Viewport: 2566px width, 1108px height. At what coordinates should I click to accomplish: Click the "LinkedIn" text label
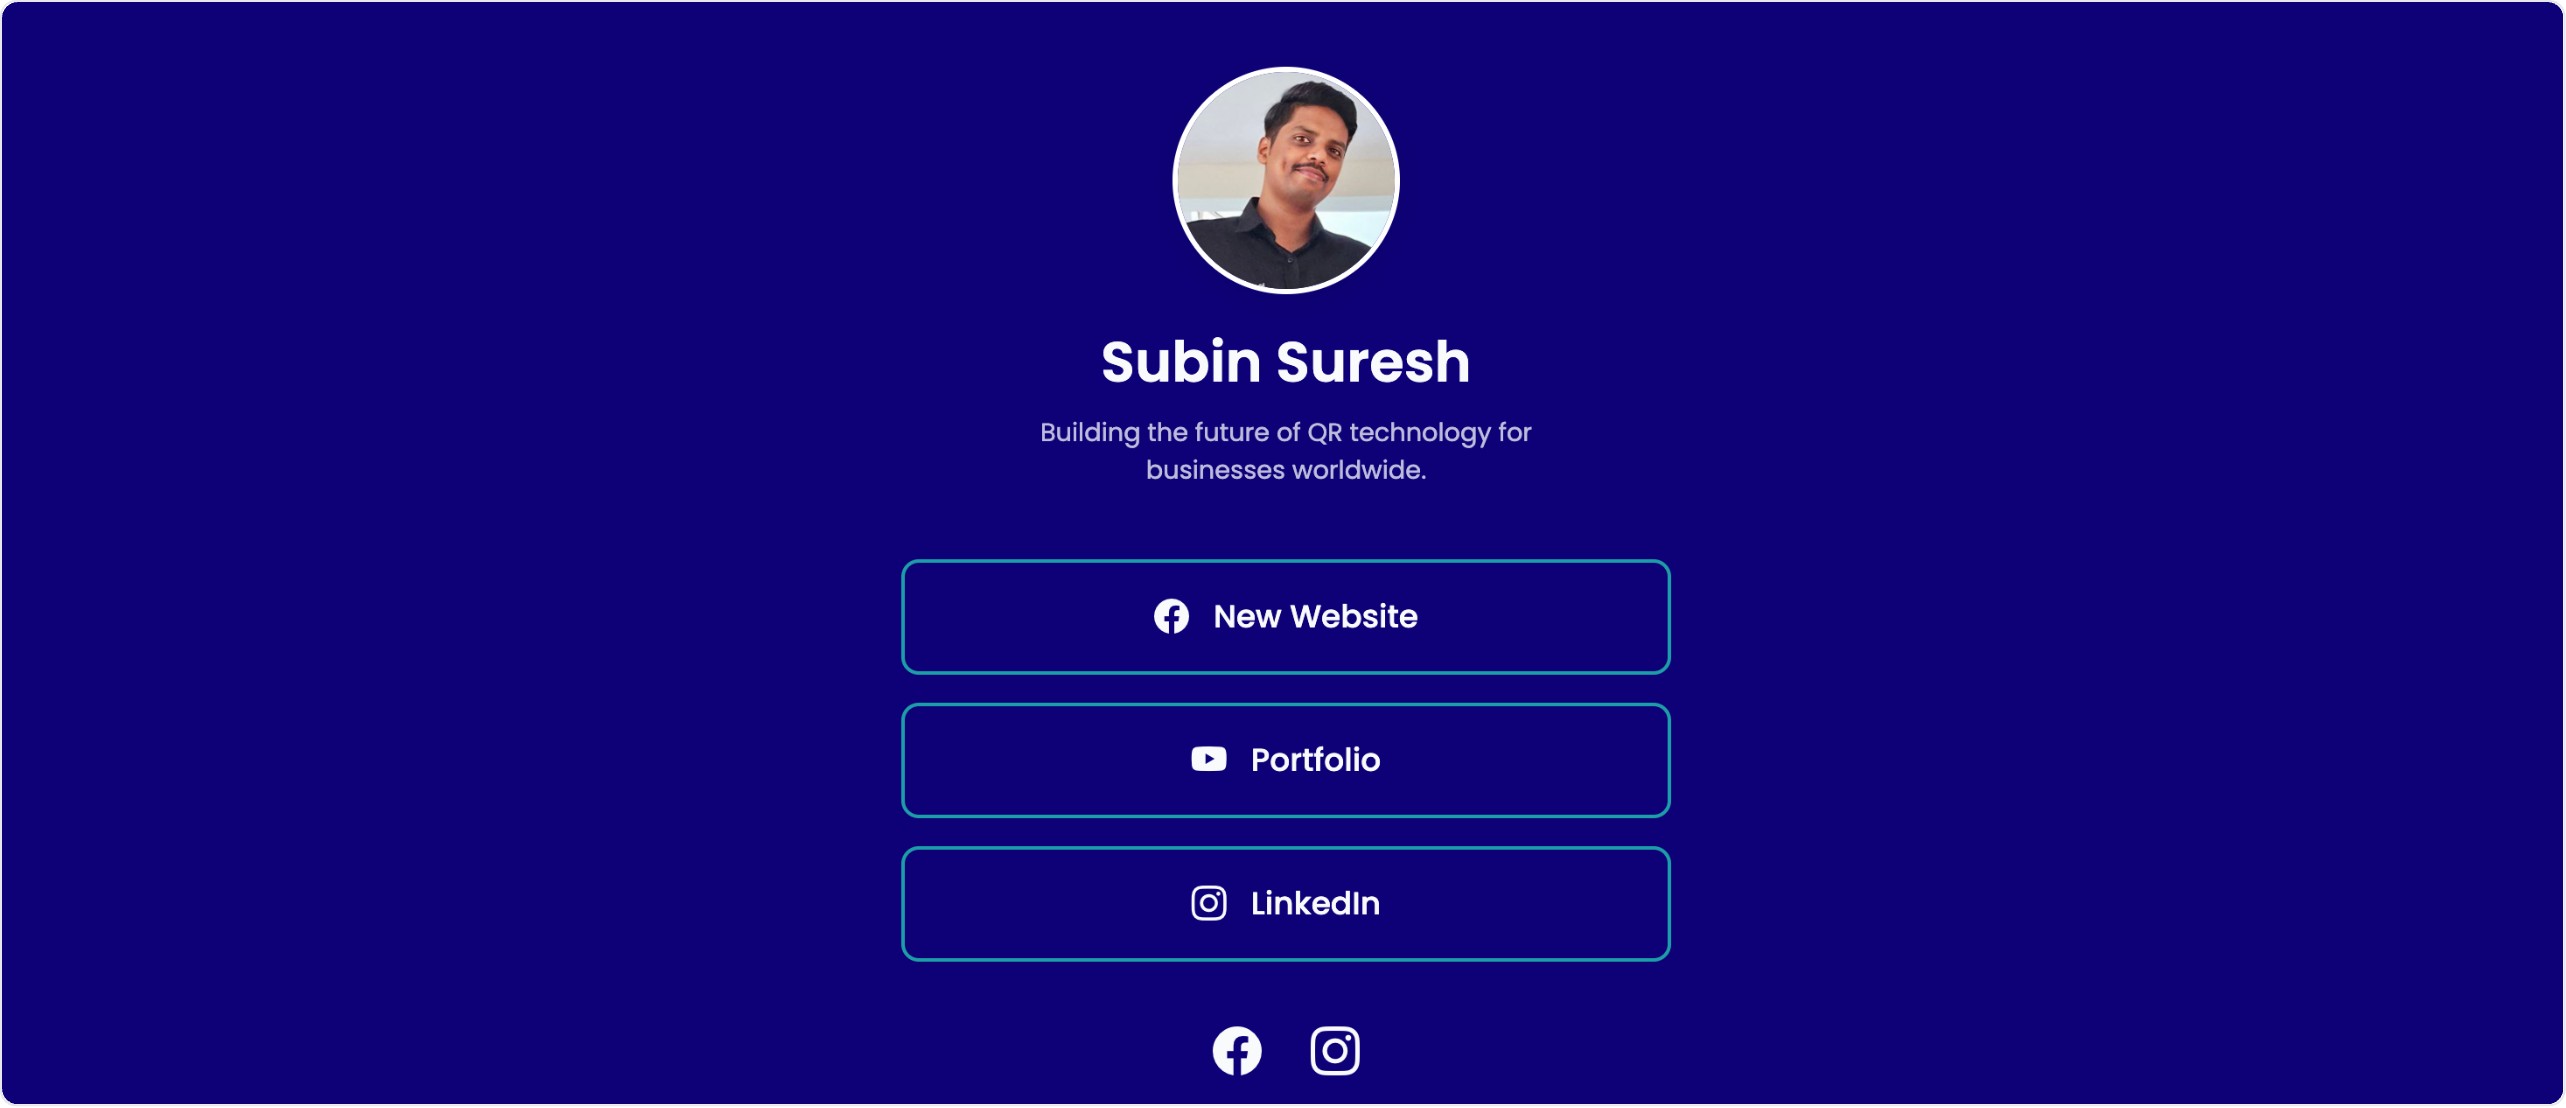coord(1315,904)
